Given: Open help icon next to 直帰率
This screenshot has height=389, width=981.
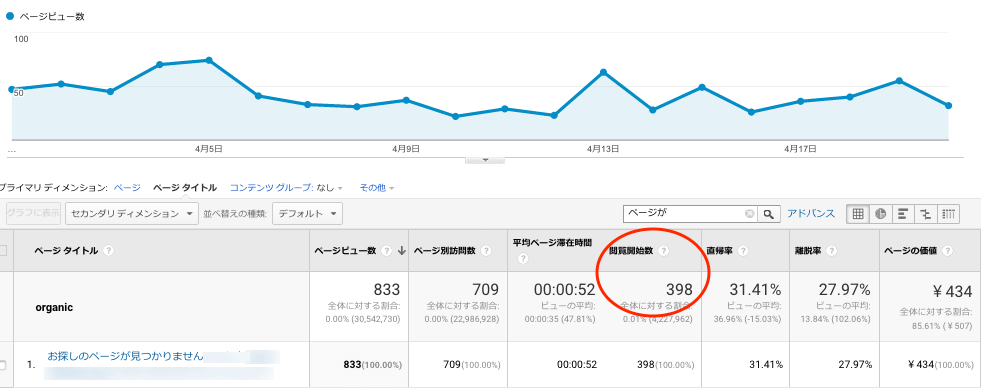Looking at the screenshot, I should click(x=743, y=251).
